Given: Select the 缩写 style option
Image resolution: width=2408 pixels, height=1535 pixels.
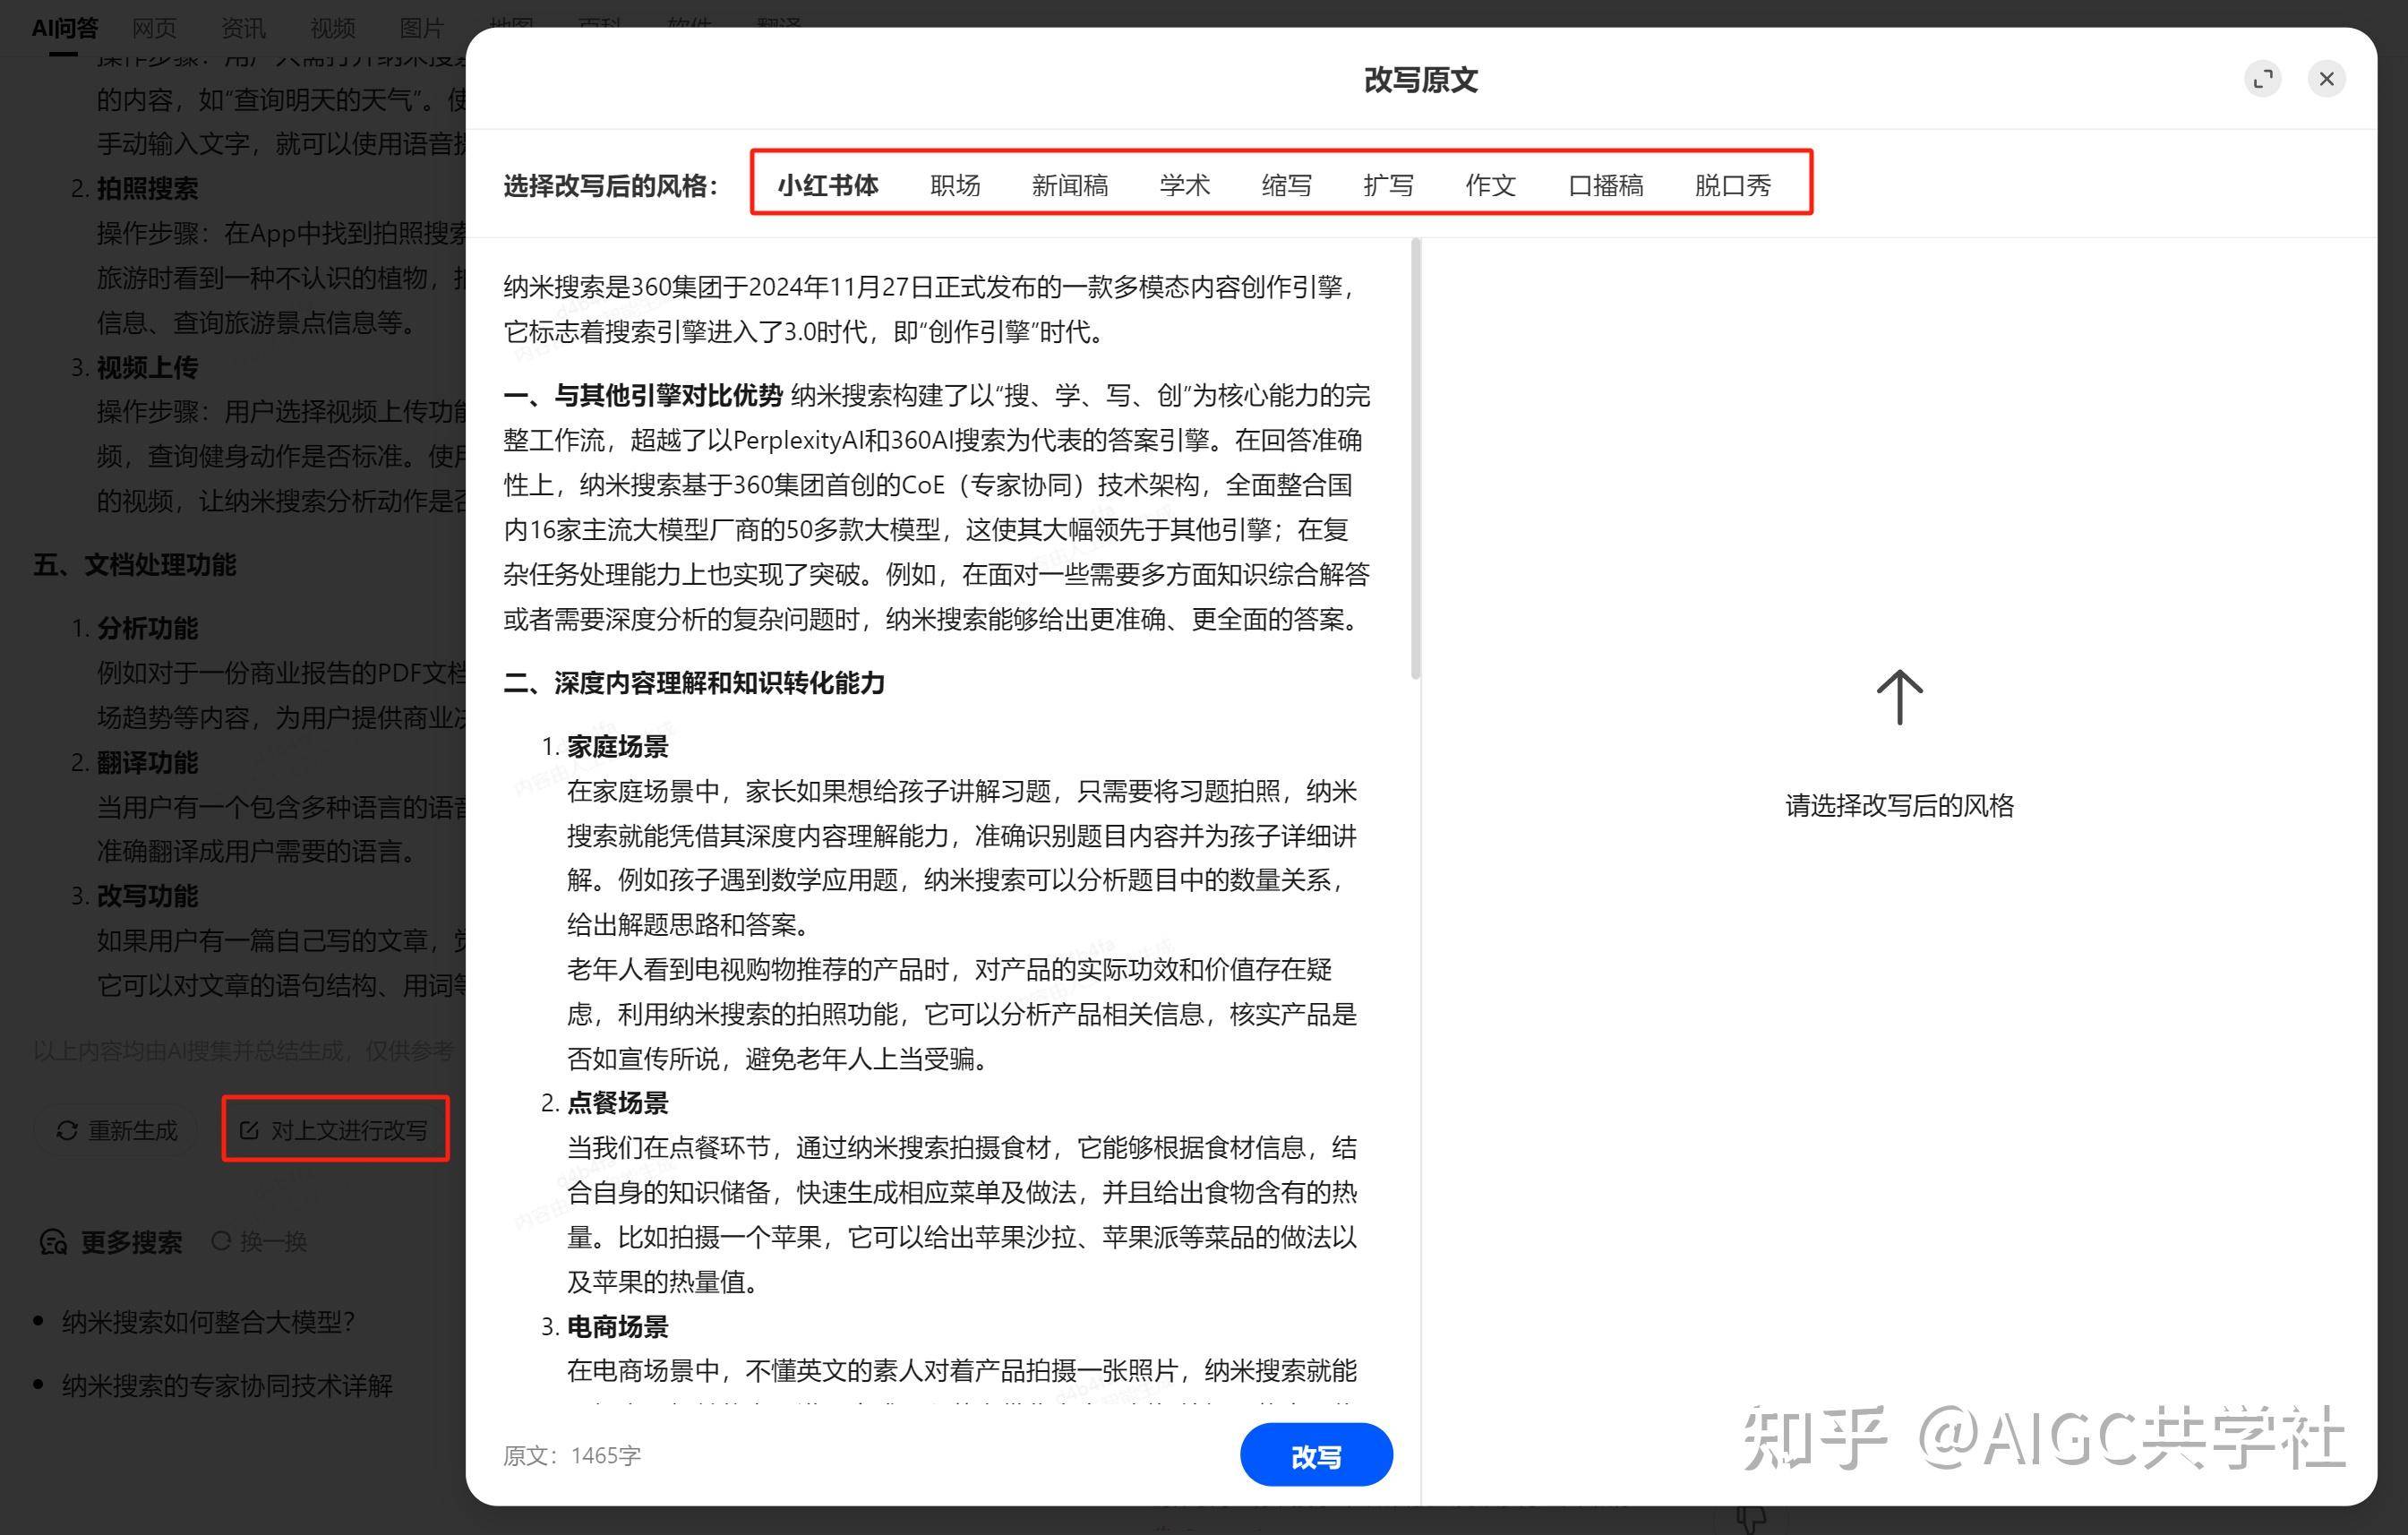Looking at the screenshot, I should coord(1287,185).
